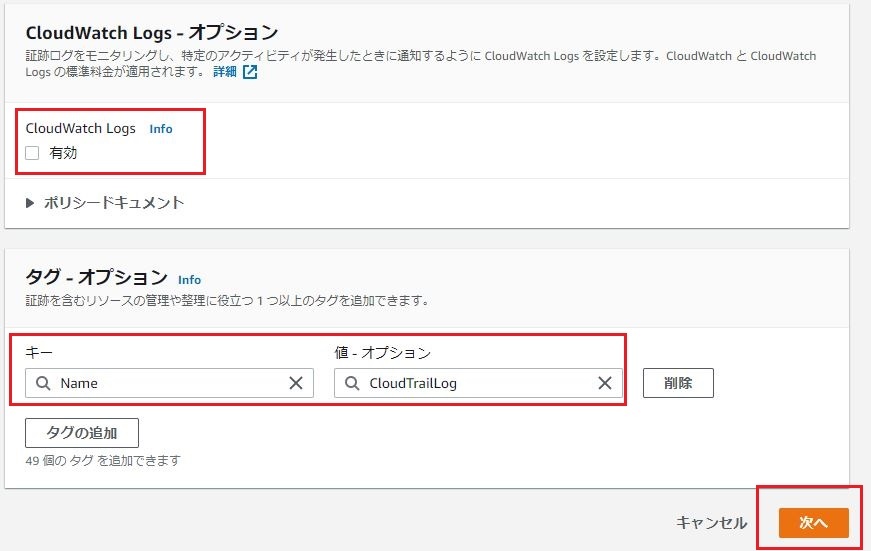Open CloudWatch Logs Info link

coord(161,129)
